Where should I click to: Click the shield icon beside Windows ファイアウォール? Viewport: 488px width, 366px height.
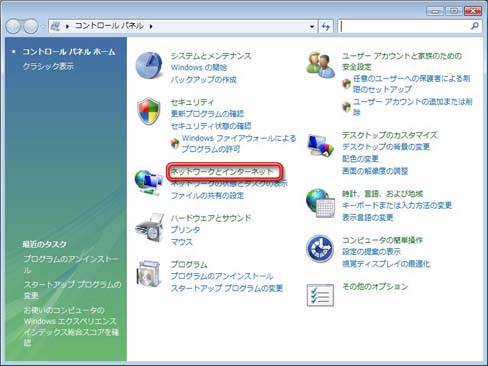175,143
